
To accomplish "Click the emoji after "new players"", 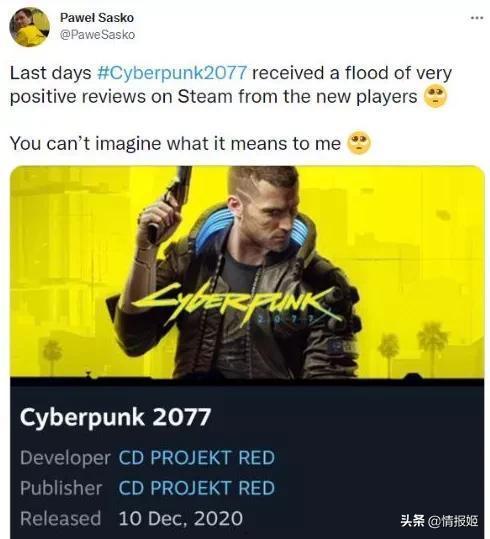I will 435,97.
